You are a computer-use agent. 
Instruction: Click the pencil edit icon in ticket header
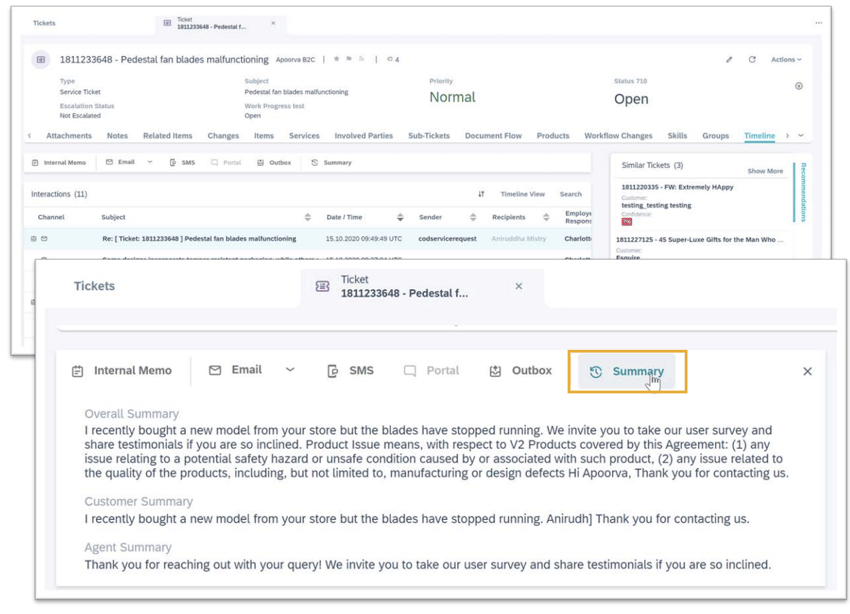tap(729, 60)
